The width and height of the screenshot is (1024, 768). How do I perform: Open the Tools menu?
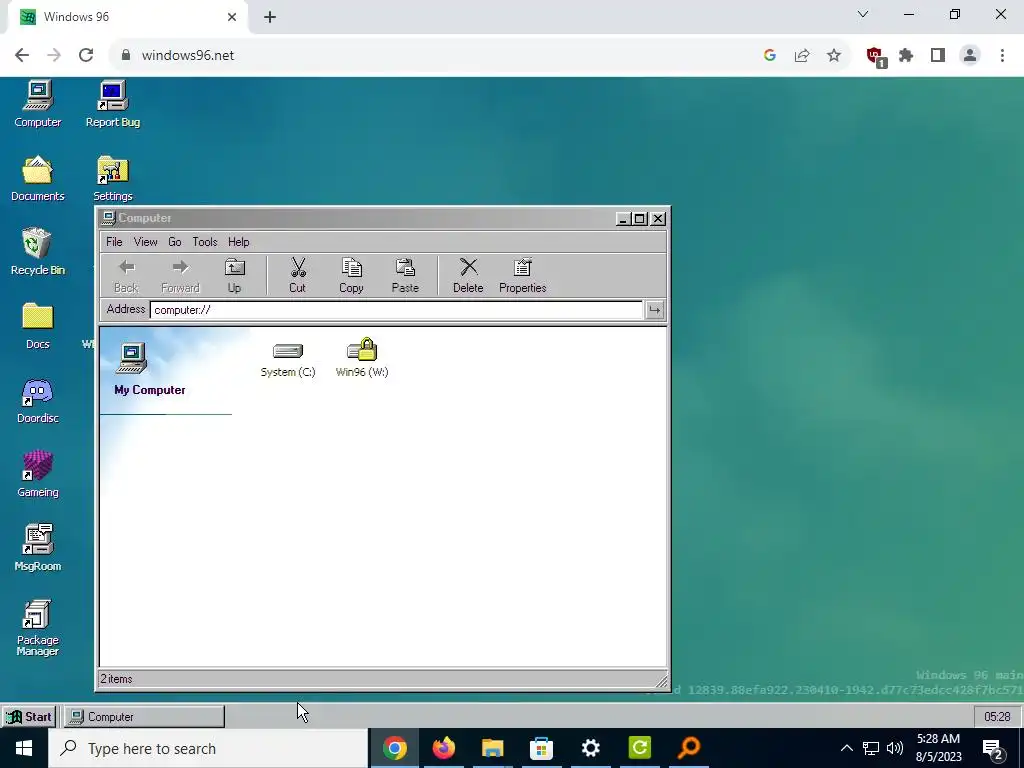pyautogui.click(x=205, y=242)
